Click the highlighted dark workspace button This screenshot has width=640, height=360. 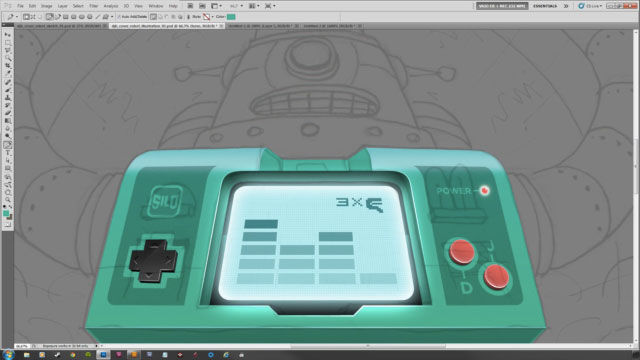pos(502,6)
